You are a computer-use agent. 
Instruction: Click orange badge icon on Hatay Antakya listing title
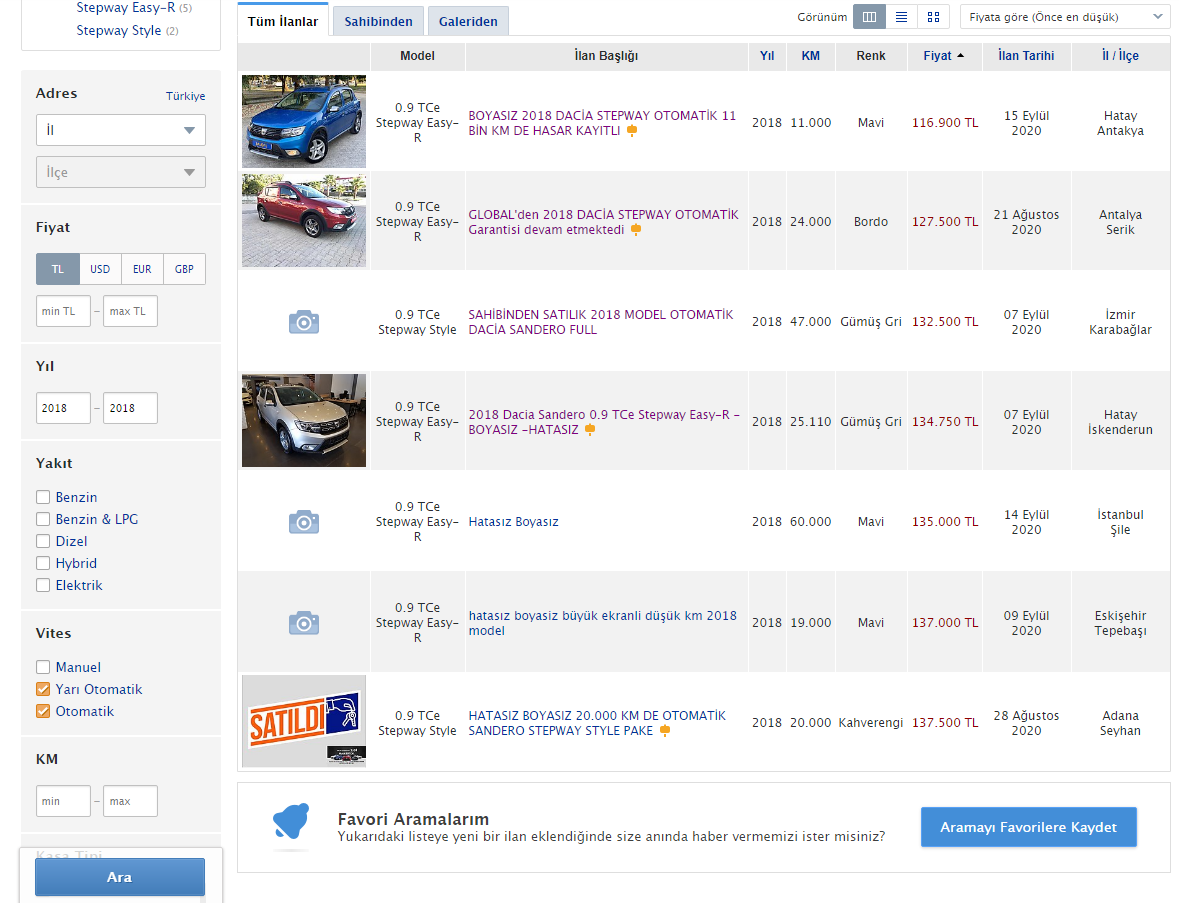(x=632, y=131)
